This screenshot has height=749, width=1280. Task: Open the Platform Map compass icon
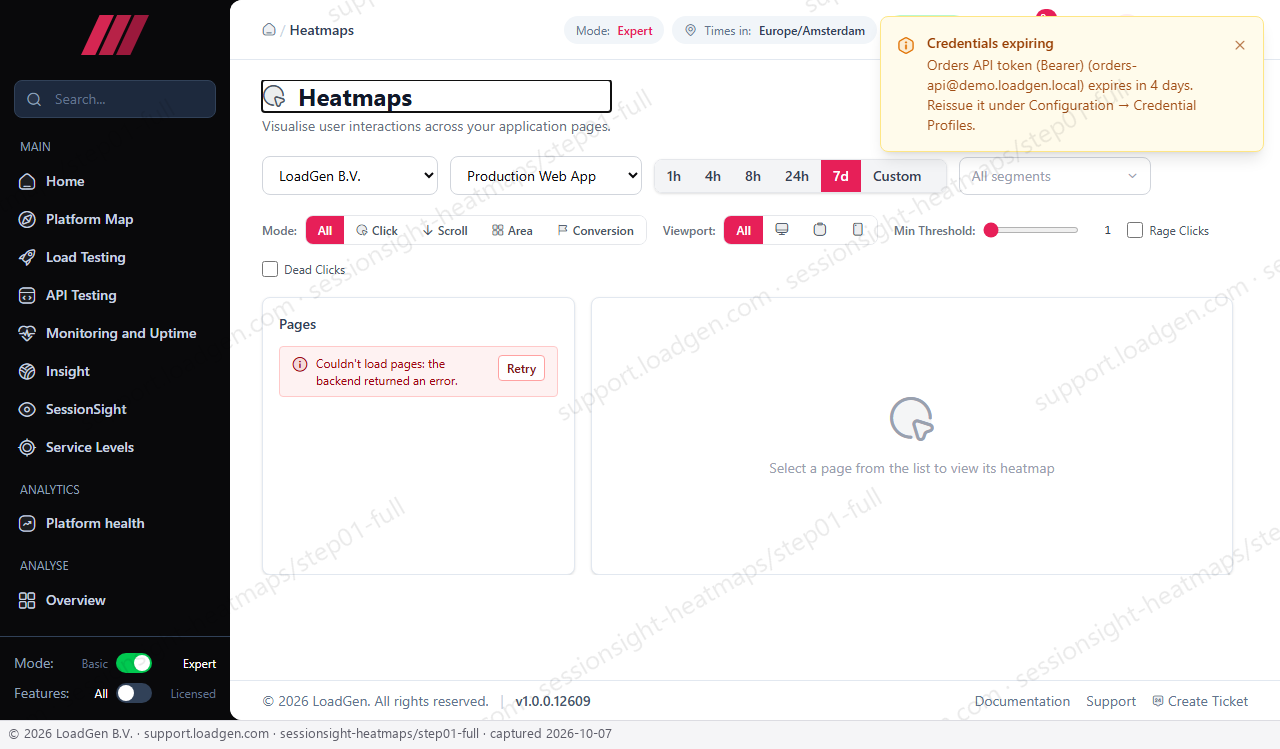coord(27,219)
